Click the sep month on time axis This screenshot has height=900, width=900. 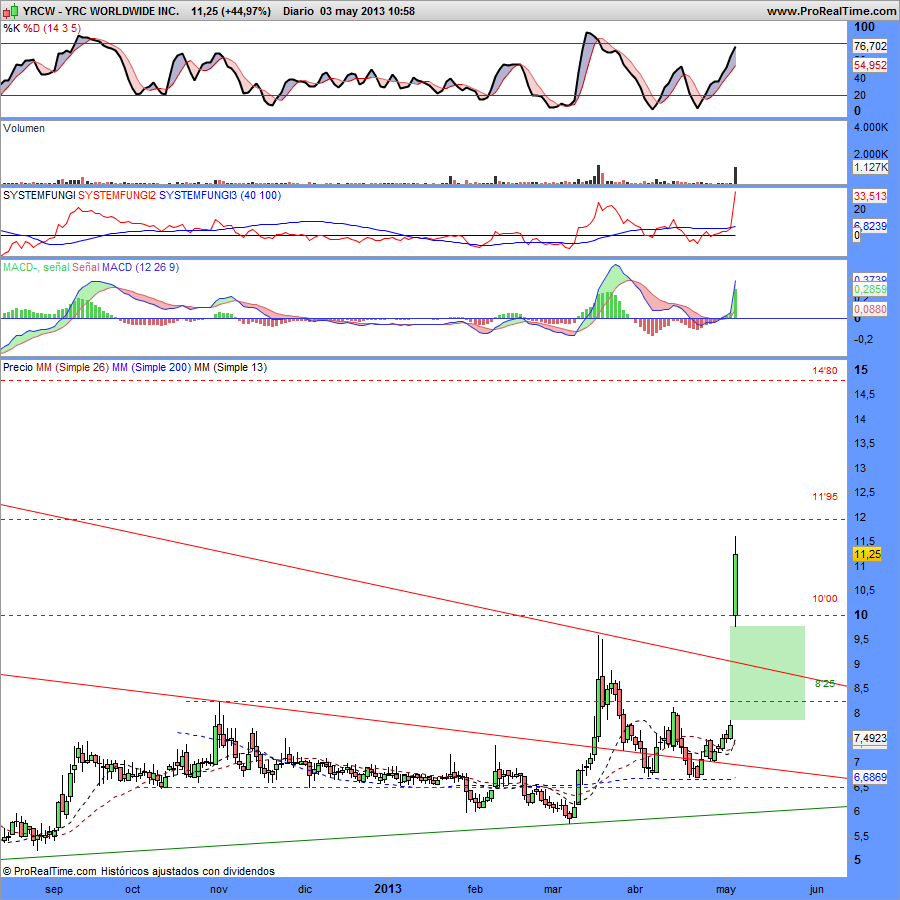tap(54, 890)
